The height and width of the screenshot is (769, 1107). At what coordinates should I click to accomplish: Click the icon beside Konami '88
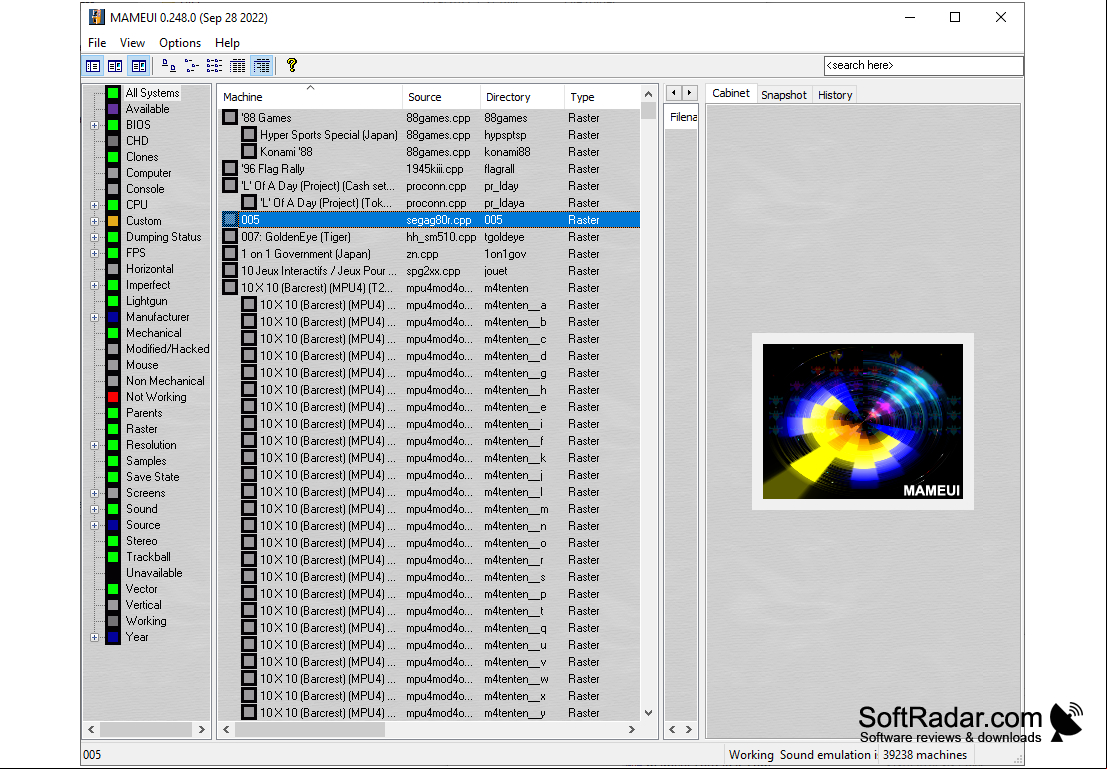point(249,152)
